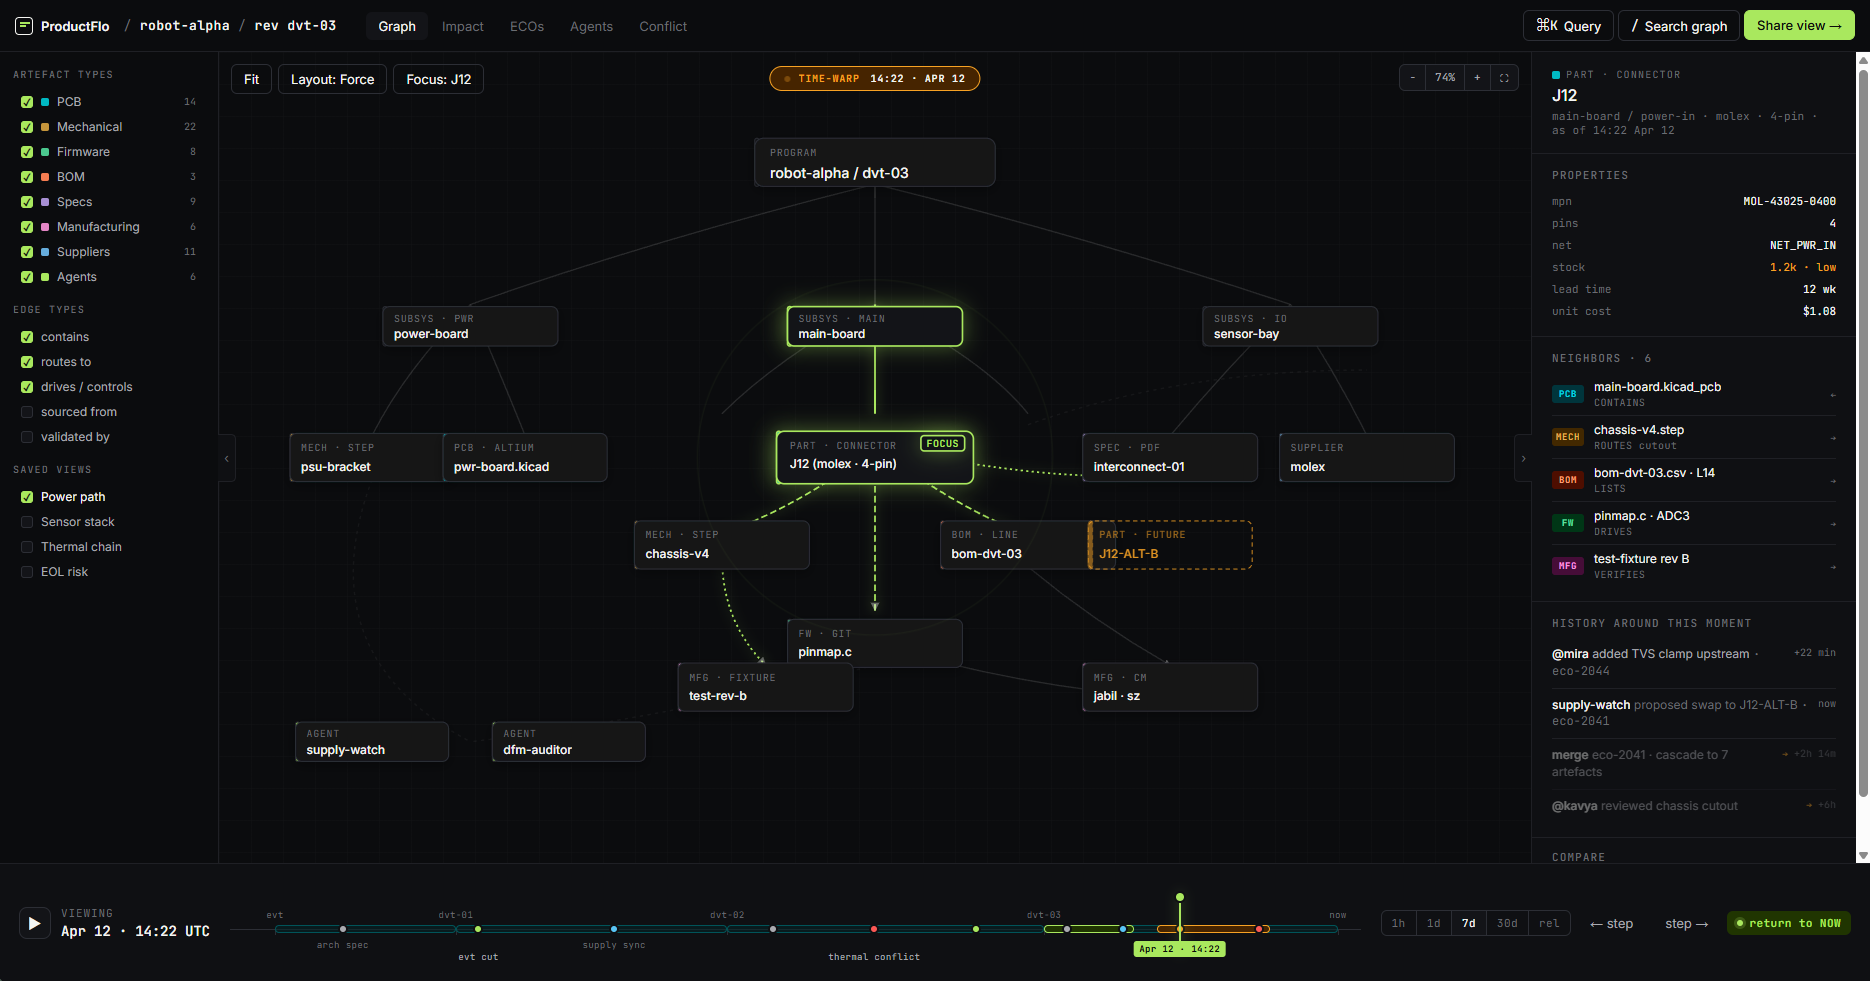Select the FW badge next to pinmap.c
This screenshot has height=981, width=1870.
point(1567,522)
